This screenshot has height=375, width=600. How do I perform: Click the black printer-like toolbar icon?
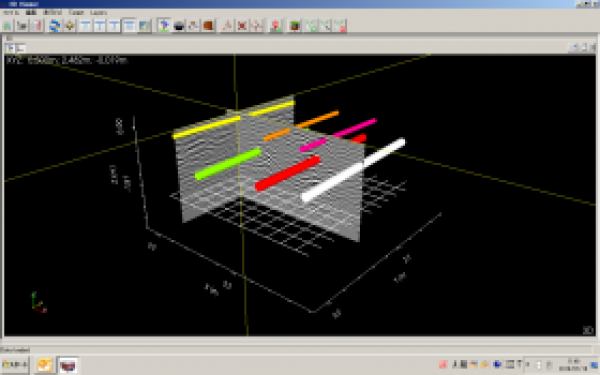(179, 26)
